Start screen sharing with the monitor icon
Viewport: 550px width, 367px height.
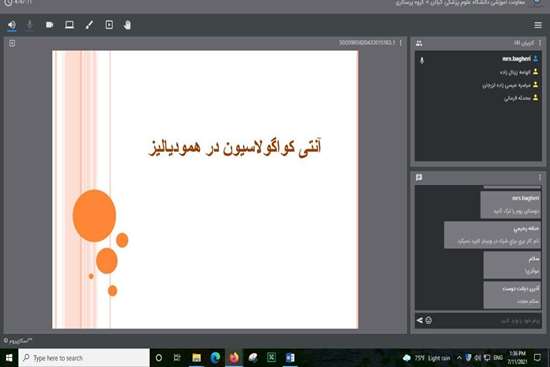69,25
